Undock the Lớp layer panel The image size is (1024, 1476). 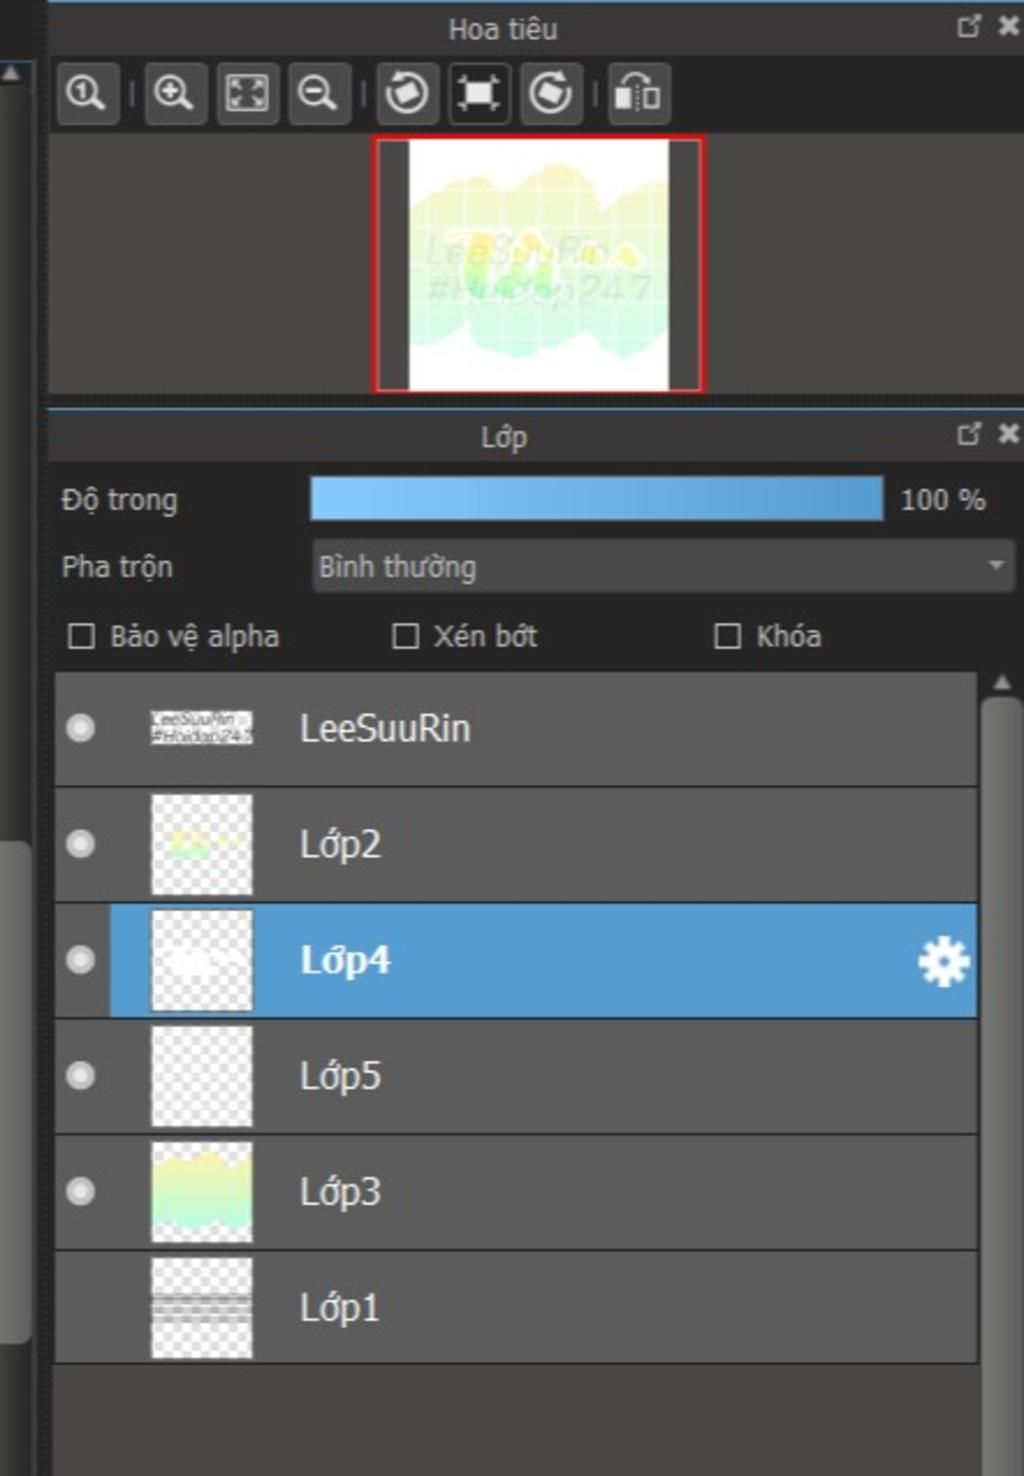point(968,435)
